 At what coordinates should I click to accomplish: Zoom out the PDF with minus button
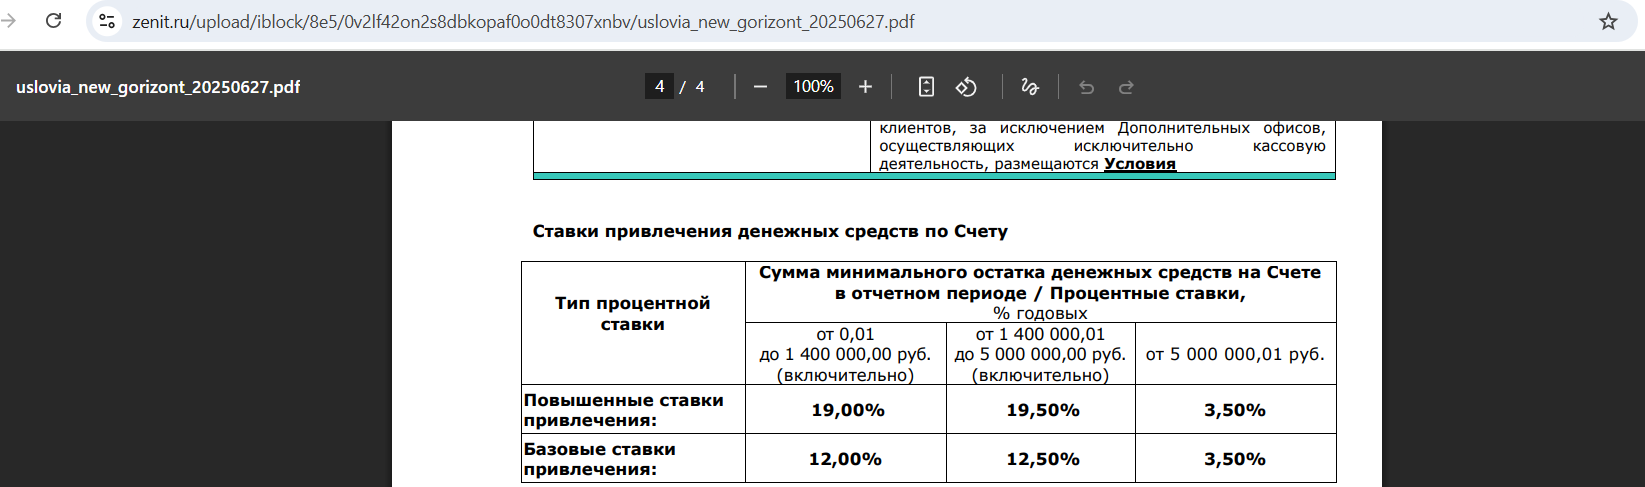(760, 87)
